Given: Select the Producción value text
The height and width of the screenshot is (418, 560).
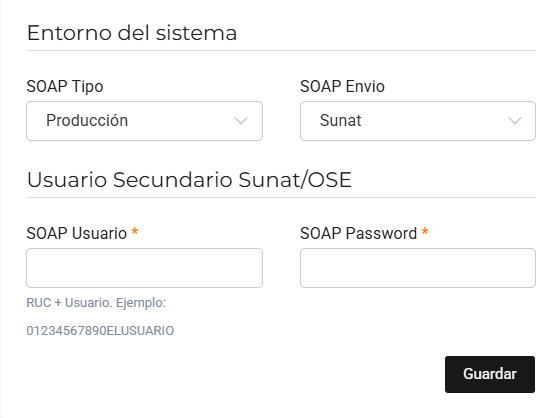Looking at the screenshot, I should (x=87, y=120).
